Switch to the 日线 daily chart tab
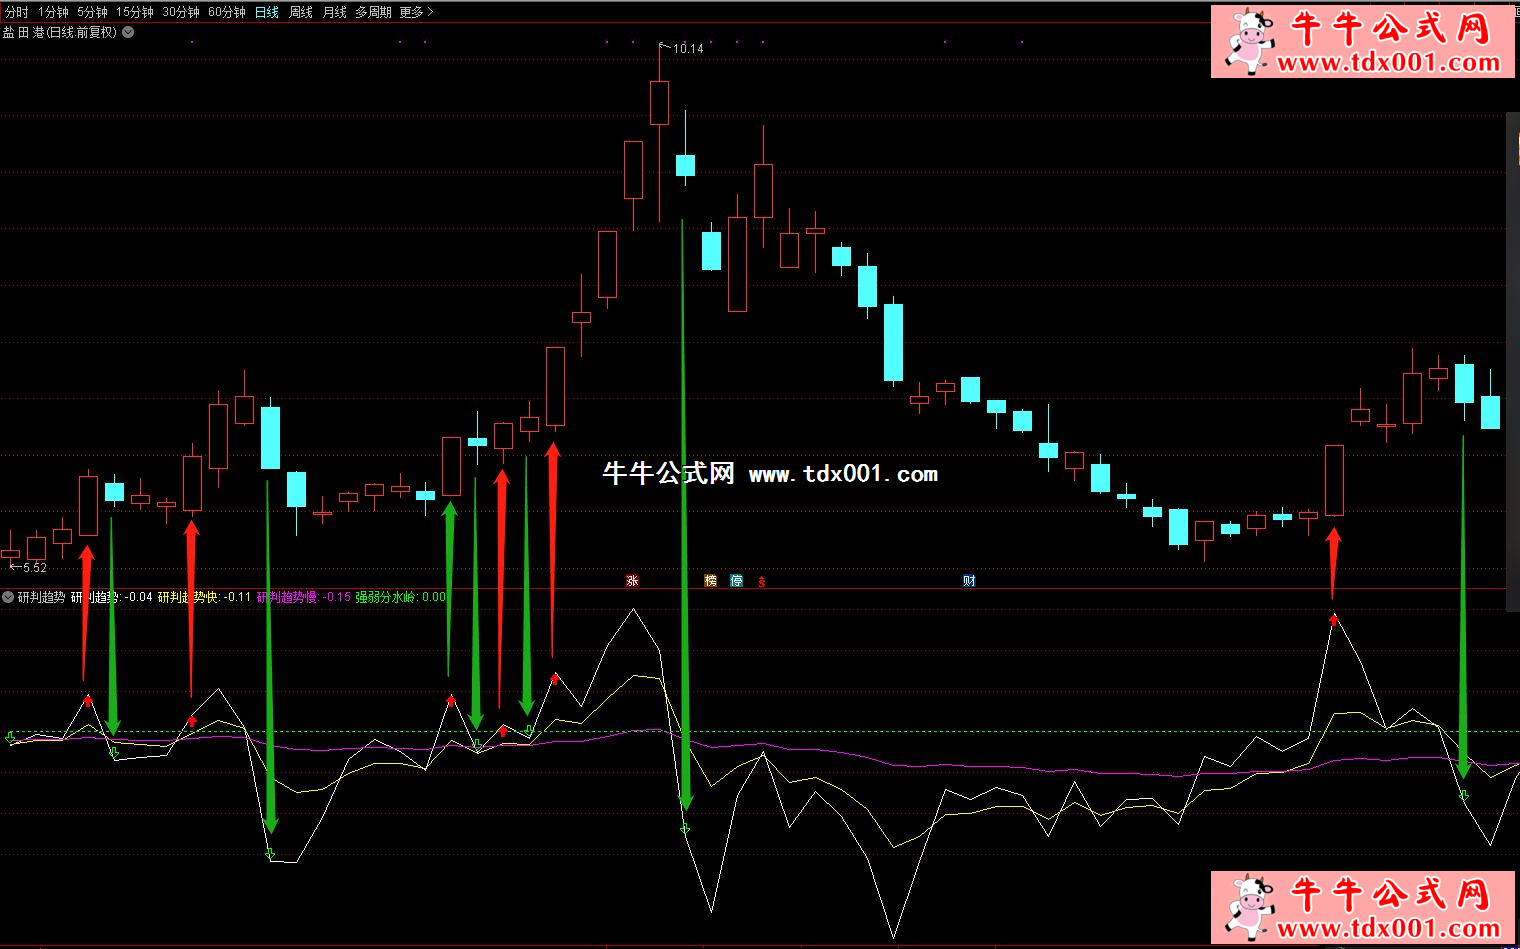 pos(267,12)
